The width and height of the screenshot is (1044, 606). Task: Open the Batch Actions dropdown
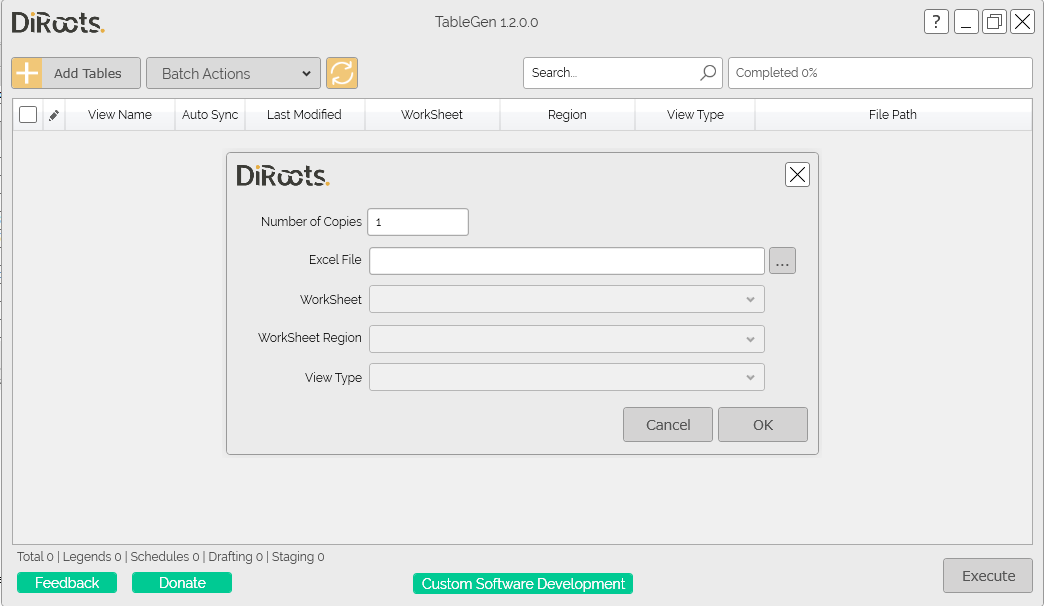pyautogui.click(x=233, y=73)
